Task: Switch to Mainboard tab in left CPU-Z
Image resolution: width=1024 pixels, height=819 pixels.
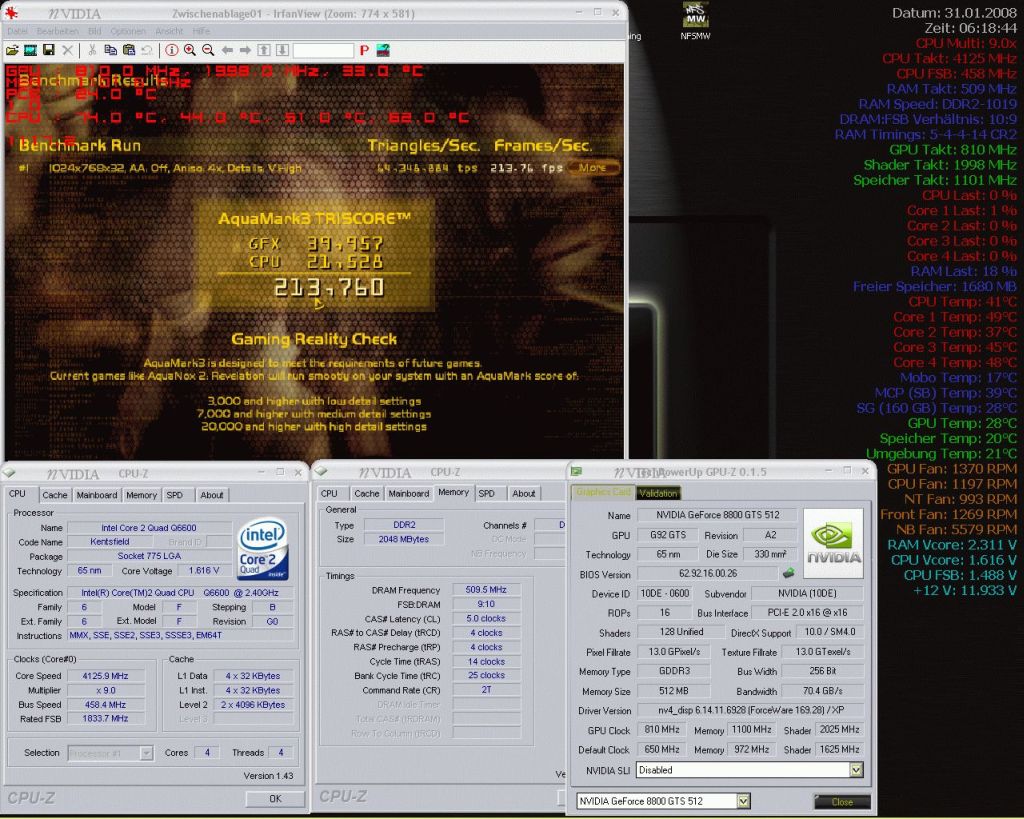Action: [x=97, y=495]
